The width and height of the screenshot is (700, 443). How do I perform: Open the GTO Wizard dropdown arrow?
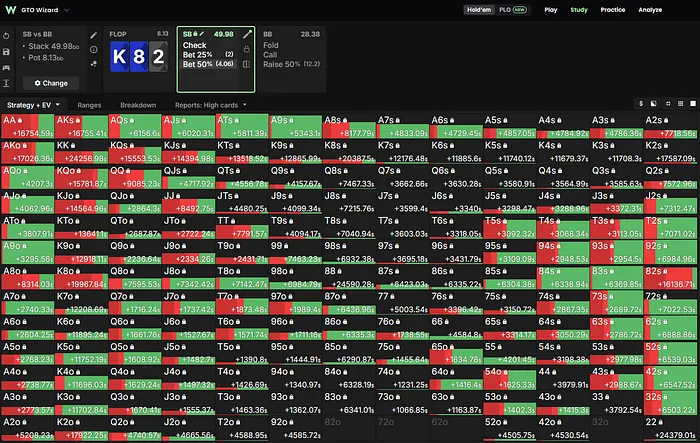click(67, 10)
